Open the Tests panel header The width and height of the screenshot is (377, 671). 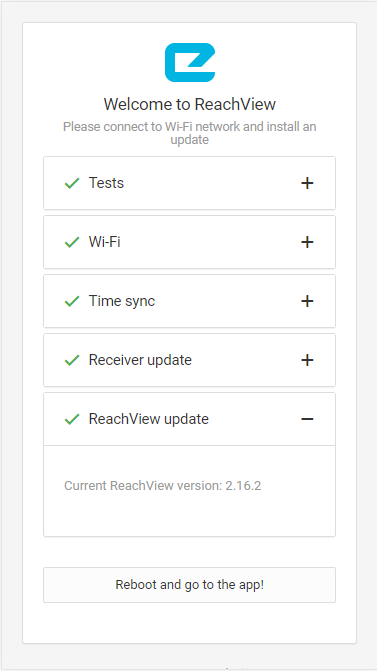click(190, 183)
